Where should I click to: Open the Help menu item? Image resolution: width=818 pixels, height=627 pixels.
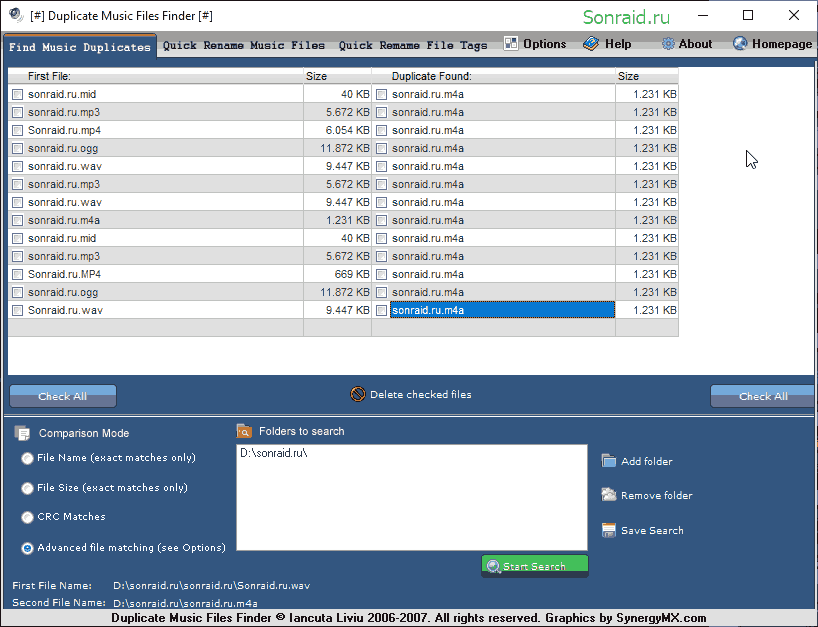607,44
